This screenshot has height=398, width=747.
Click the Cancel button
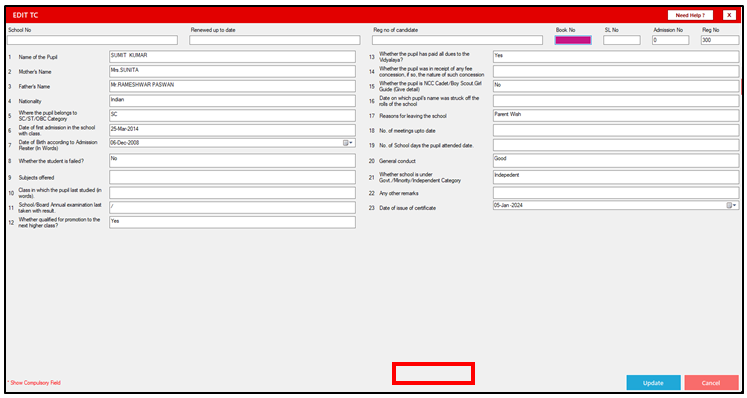pos(711,383)
